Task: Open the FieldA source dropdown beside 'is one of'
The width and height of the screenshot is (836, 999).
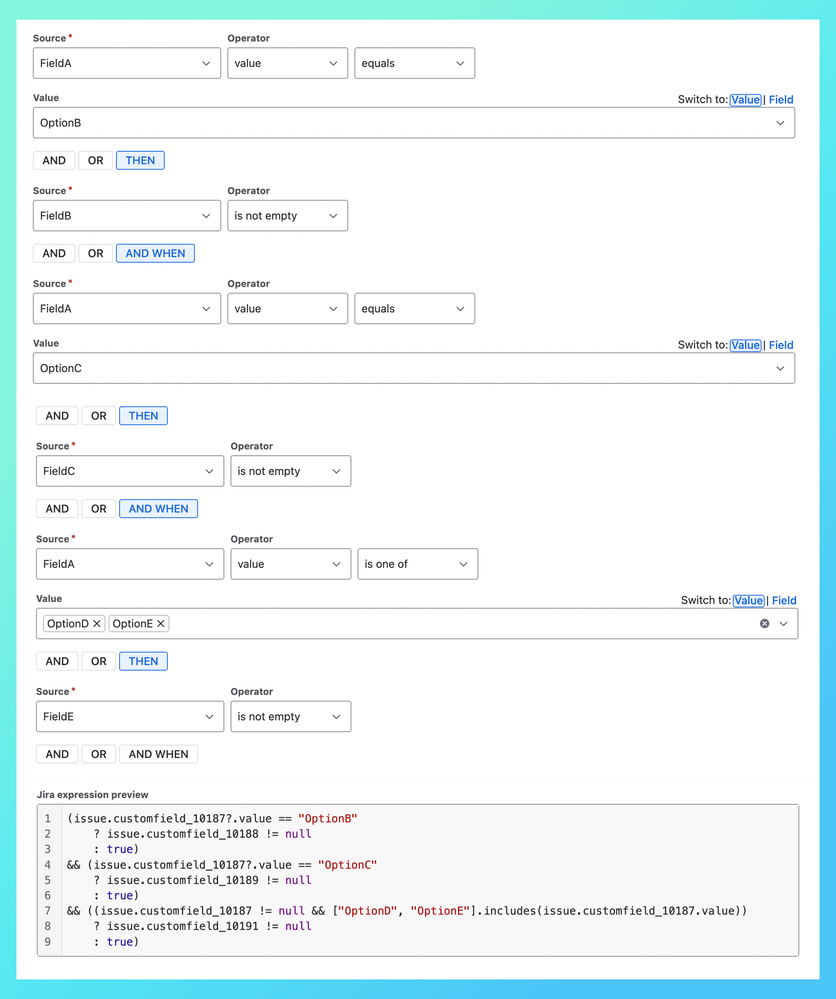Action: [130, 564]
